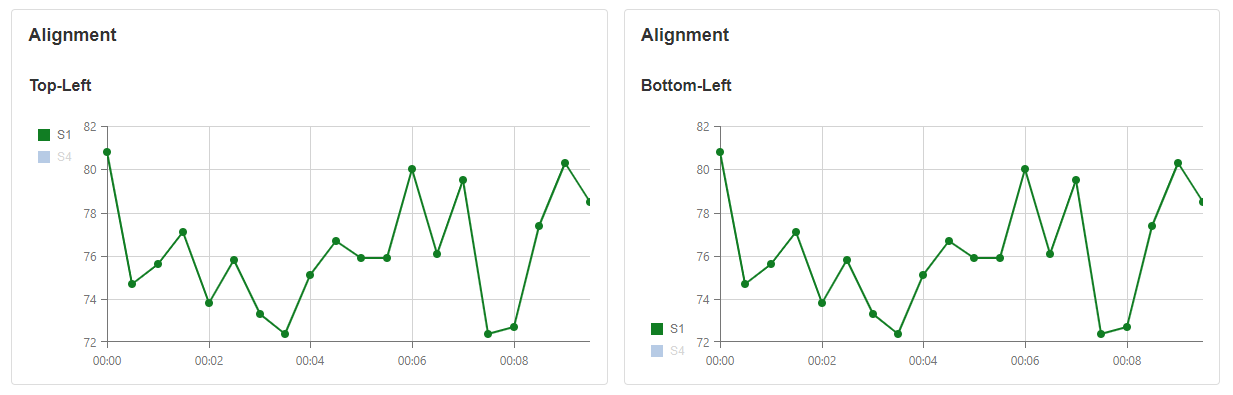The image size is (1233, 395).
Task: Toggle S4 legend swatch in Top-Left chart
Action: click(x=44, y=157)
